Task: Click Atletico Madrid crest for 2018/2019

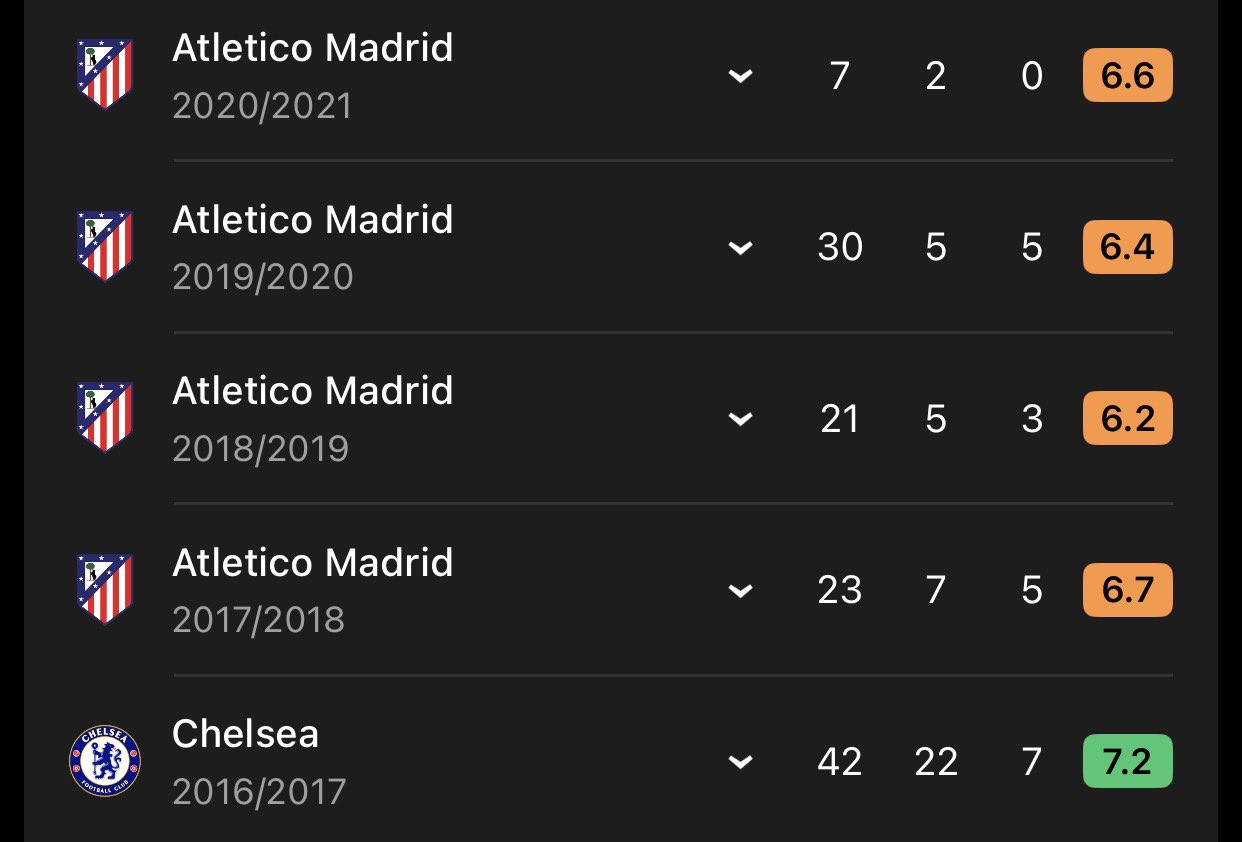Action: tap(105, 417)
